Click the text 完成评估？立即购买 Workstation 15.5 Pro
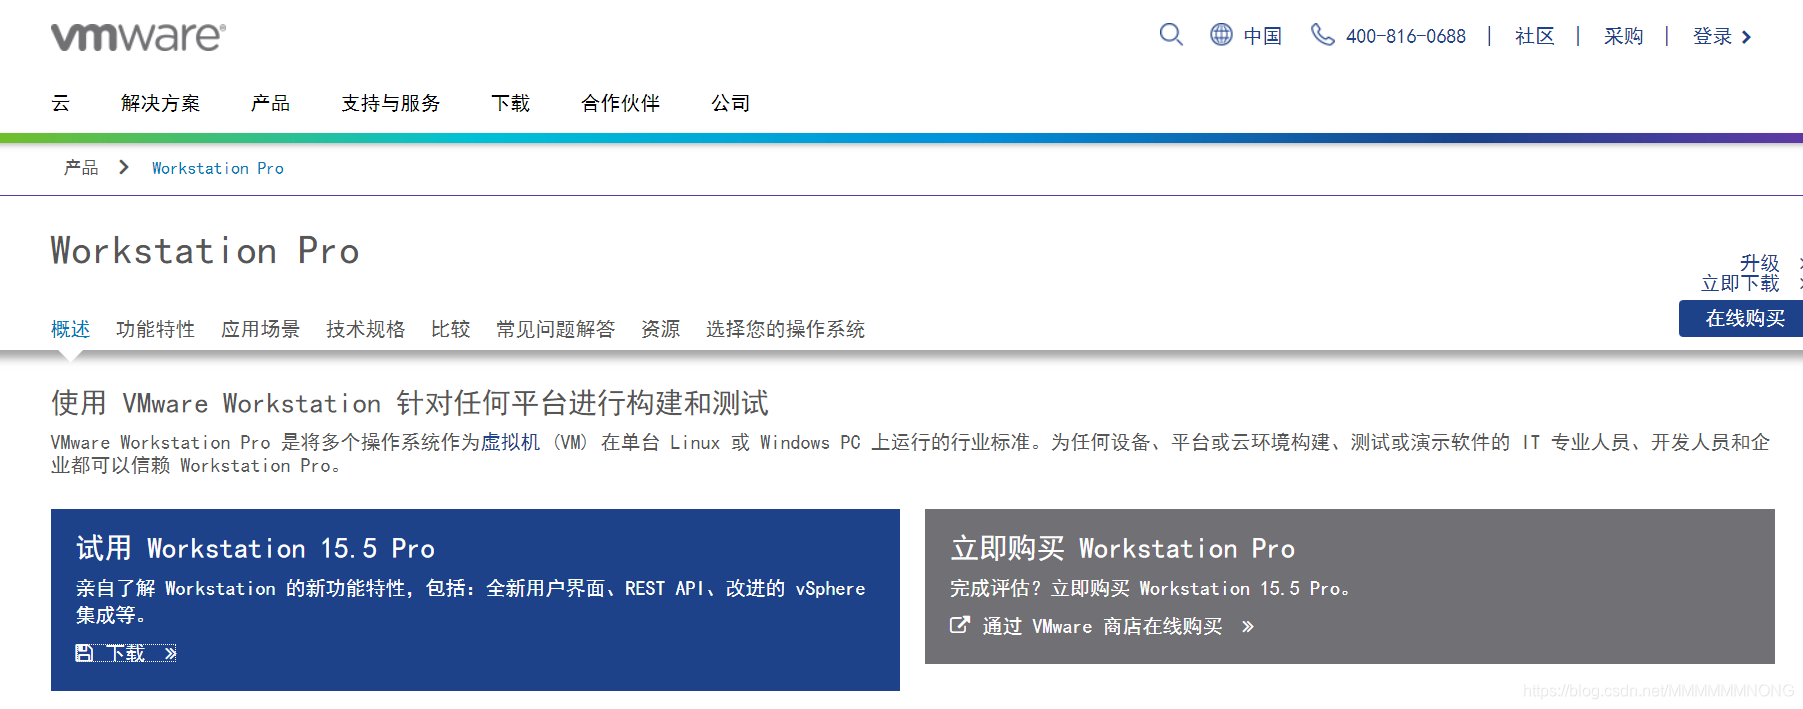This screenshot has width=1803, height=709. click(1149, 588)
